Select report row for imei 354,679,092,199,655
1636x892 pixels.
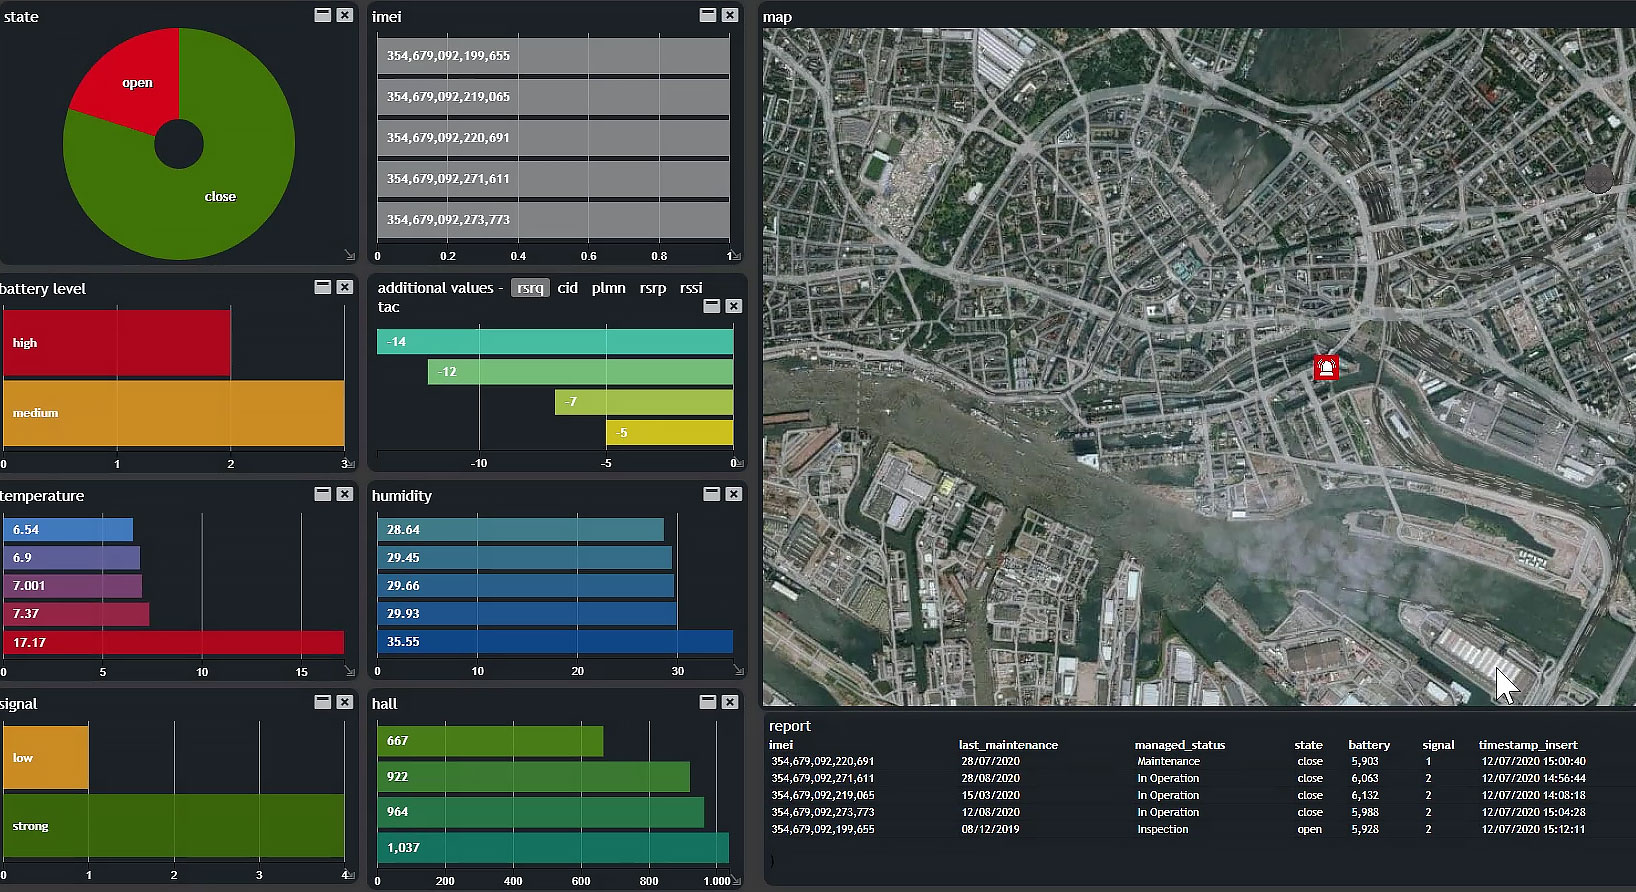[1178, 829]
